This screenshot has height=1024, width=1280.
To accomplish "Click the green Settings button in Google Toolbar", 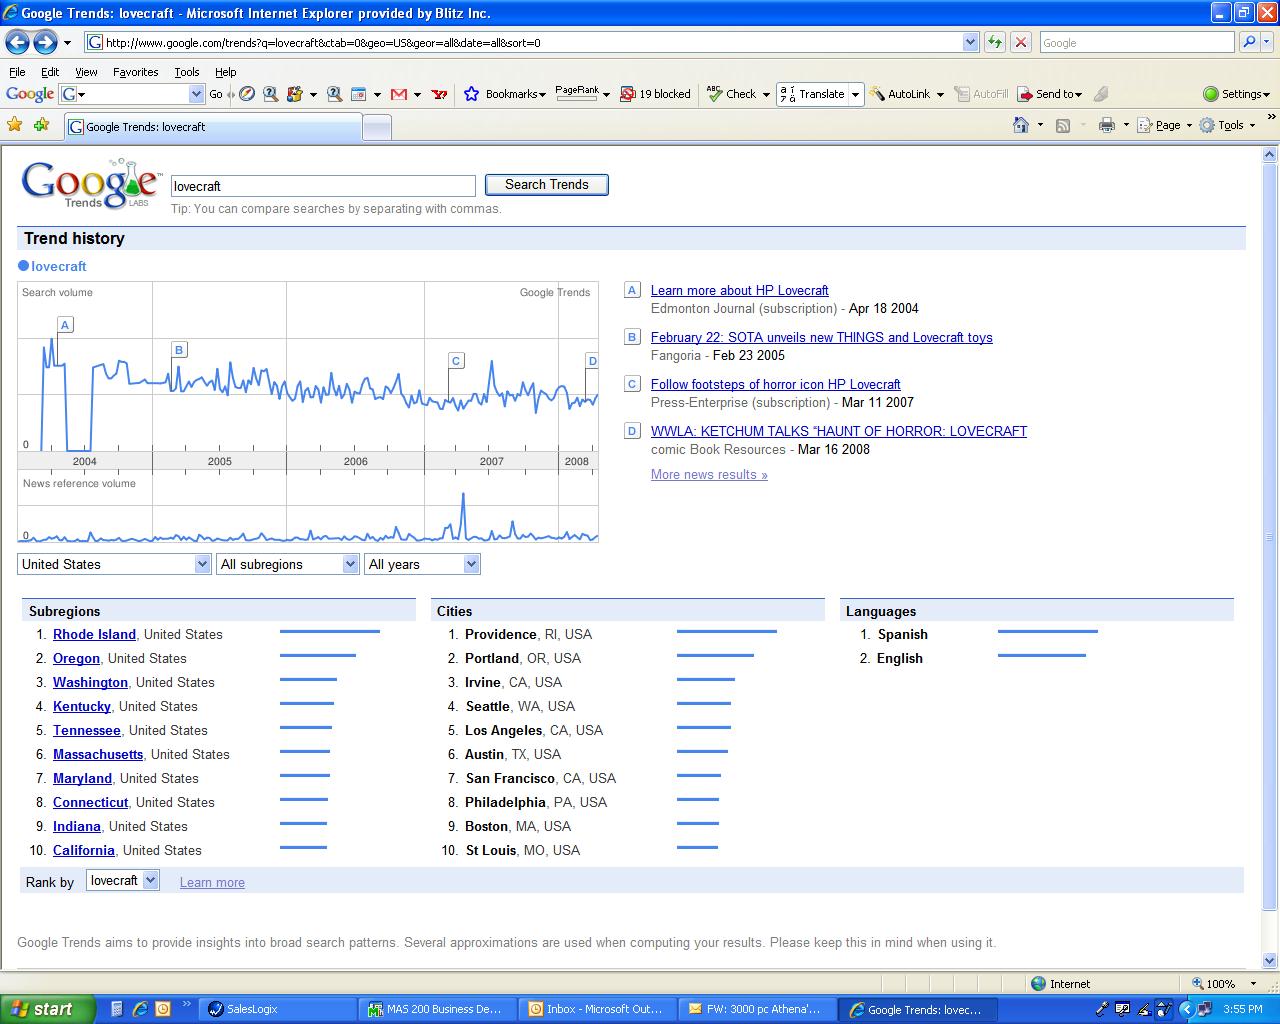I will (1236, 94).
